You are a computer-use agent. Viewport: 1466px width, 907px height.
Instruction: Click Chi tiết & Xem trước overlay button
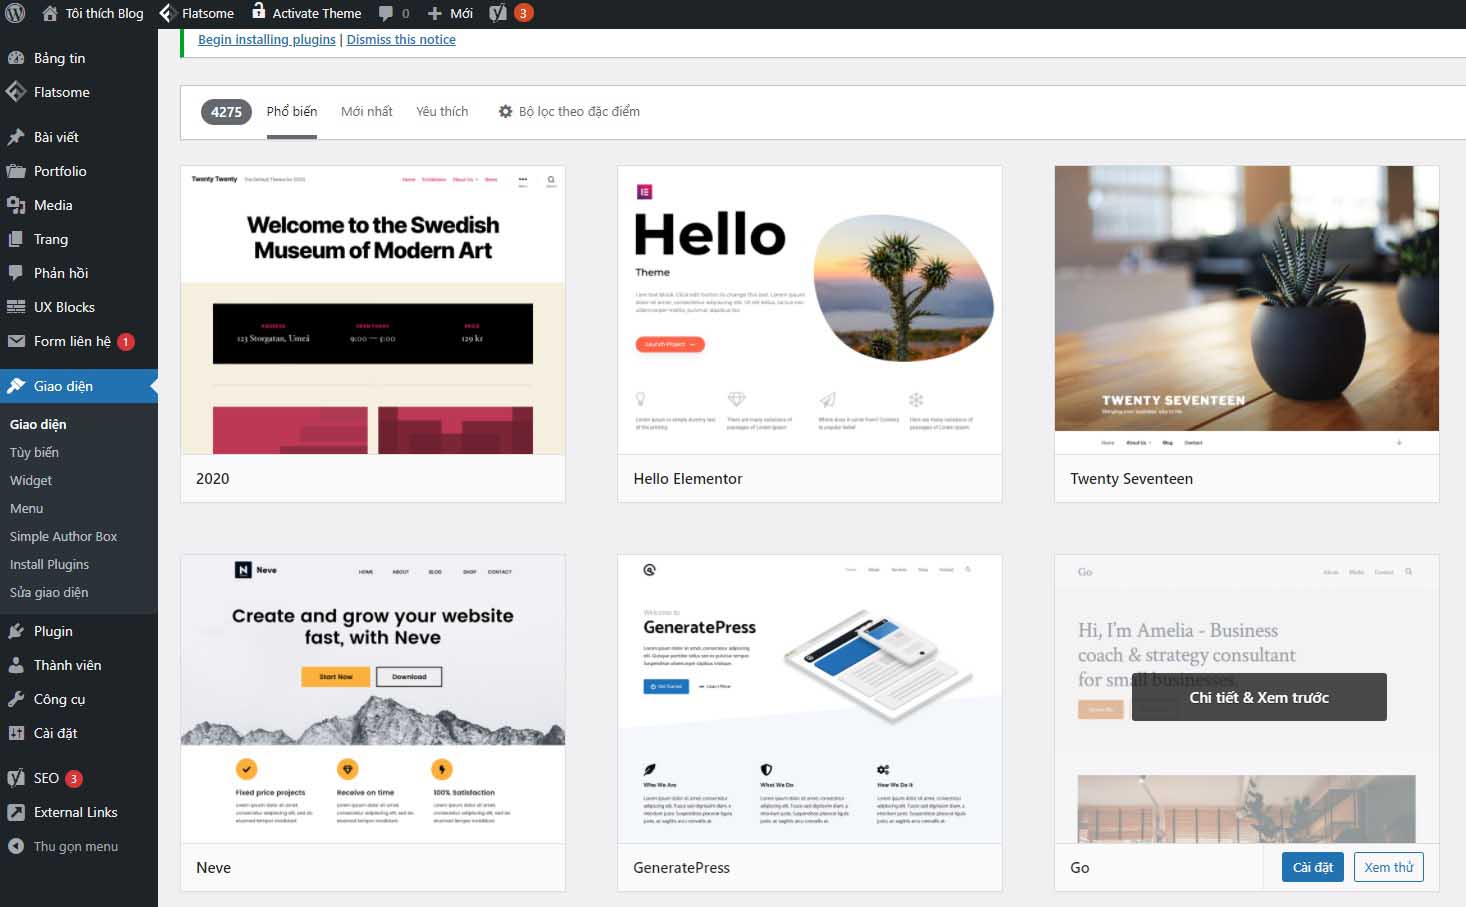coord(1259,697)
